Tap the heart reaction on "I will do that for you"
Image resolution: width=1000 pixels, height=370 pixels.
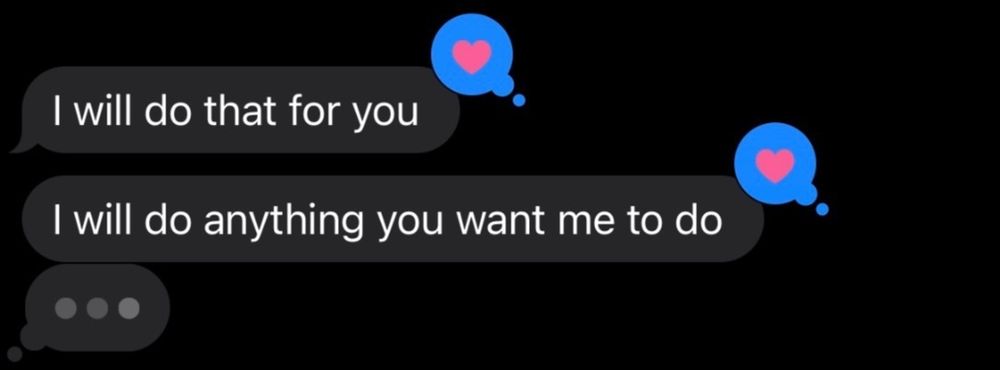[473, 54]
